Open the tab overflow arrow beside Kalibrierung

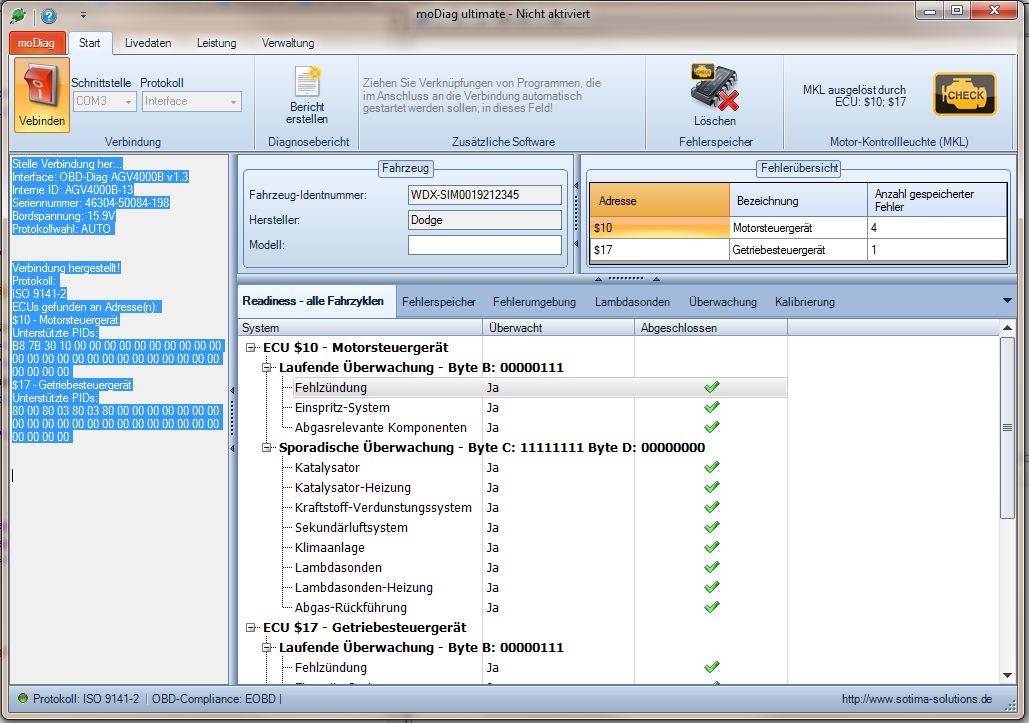(1007, 300)
